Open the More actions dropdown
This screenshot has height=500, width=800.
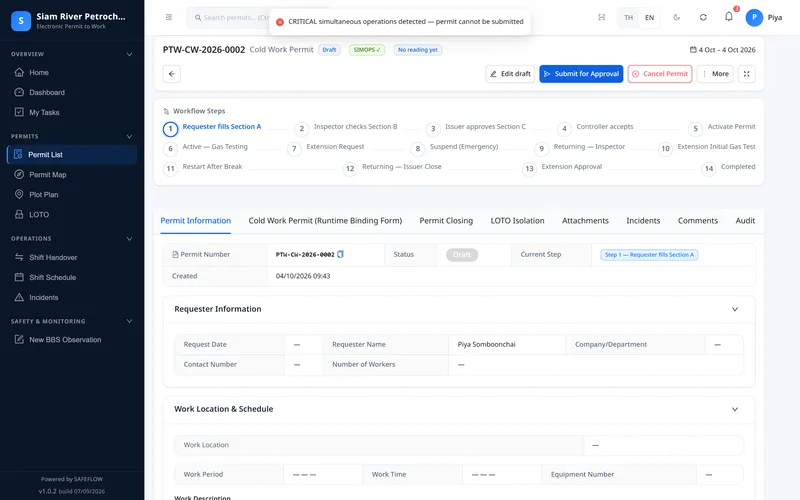click(x=715, y=74)
